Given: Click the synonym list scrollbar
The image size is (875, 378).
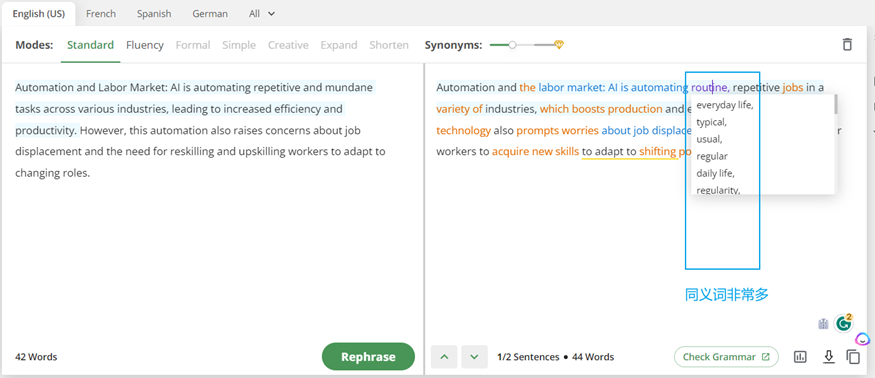Looking at the screenshot, I should (835, 105).
